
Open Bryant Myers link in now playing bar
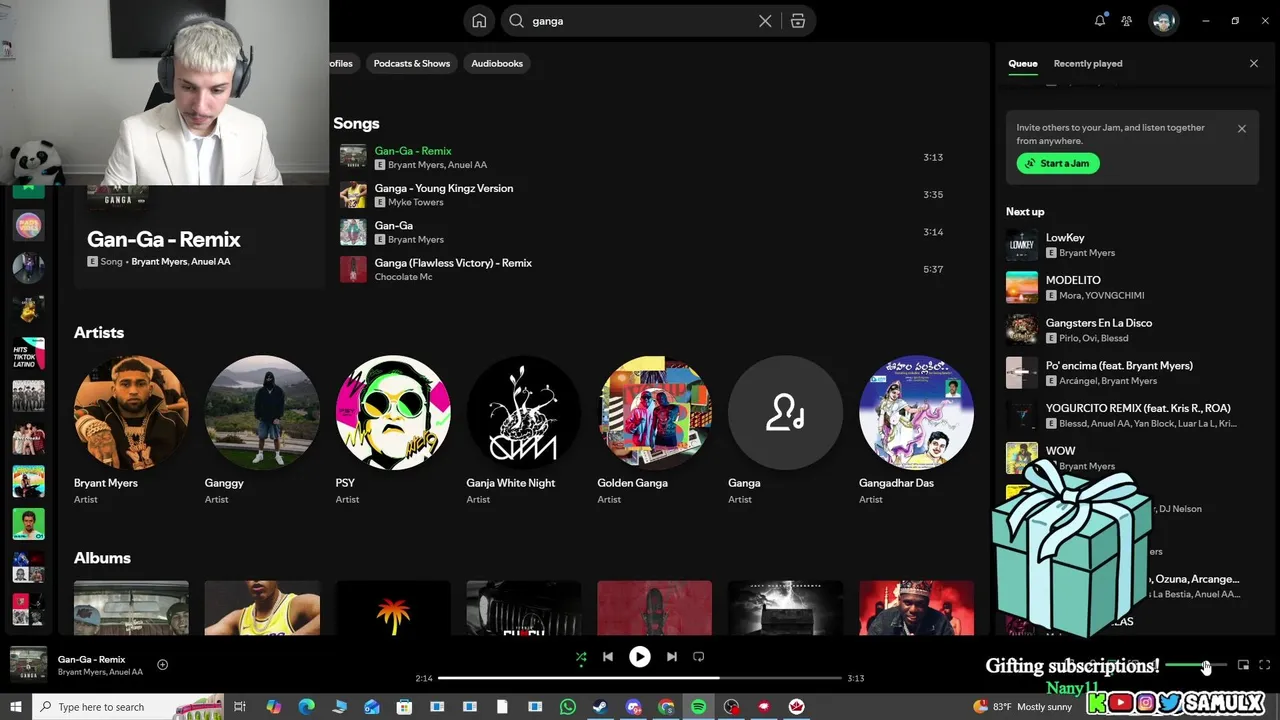[x=82, y=672]
